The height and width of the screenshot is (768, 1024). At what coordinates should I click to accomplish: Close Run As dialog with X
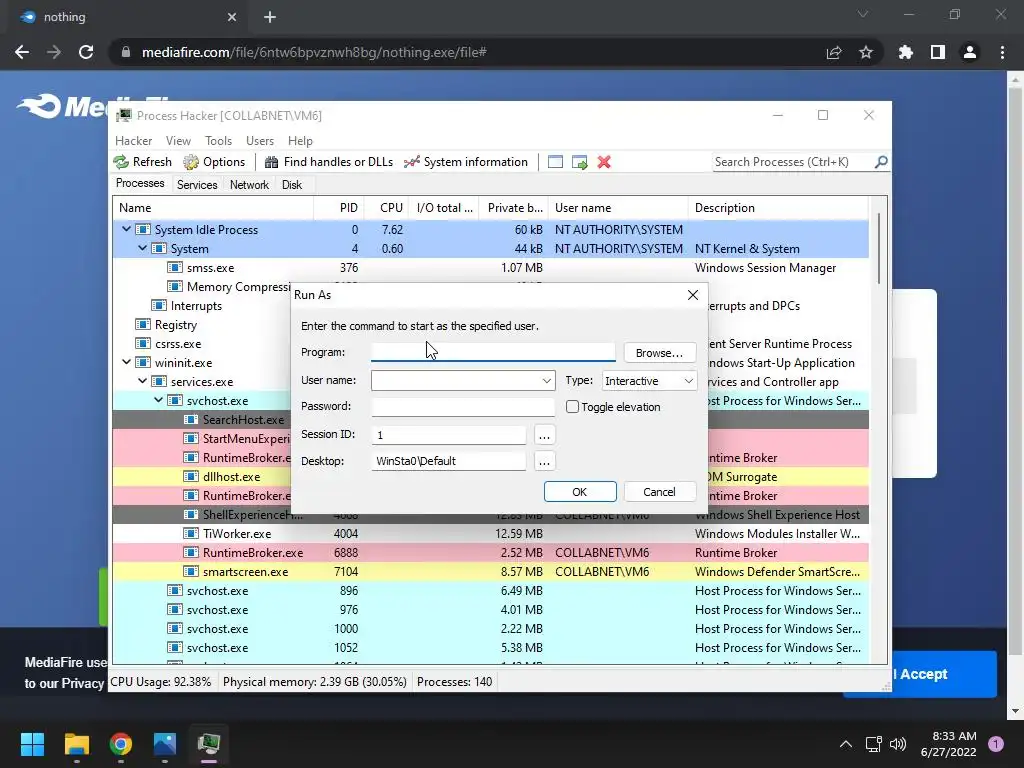point(693,295)
